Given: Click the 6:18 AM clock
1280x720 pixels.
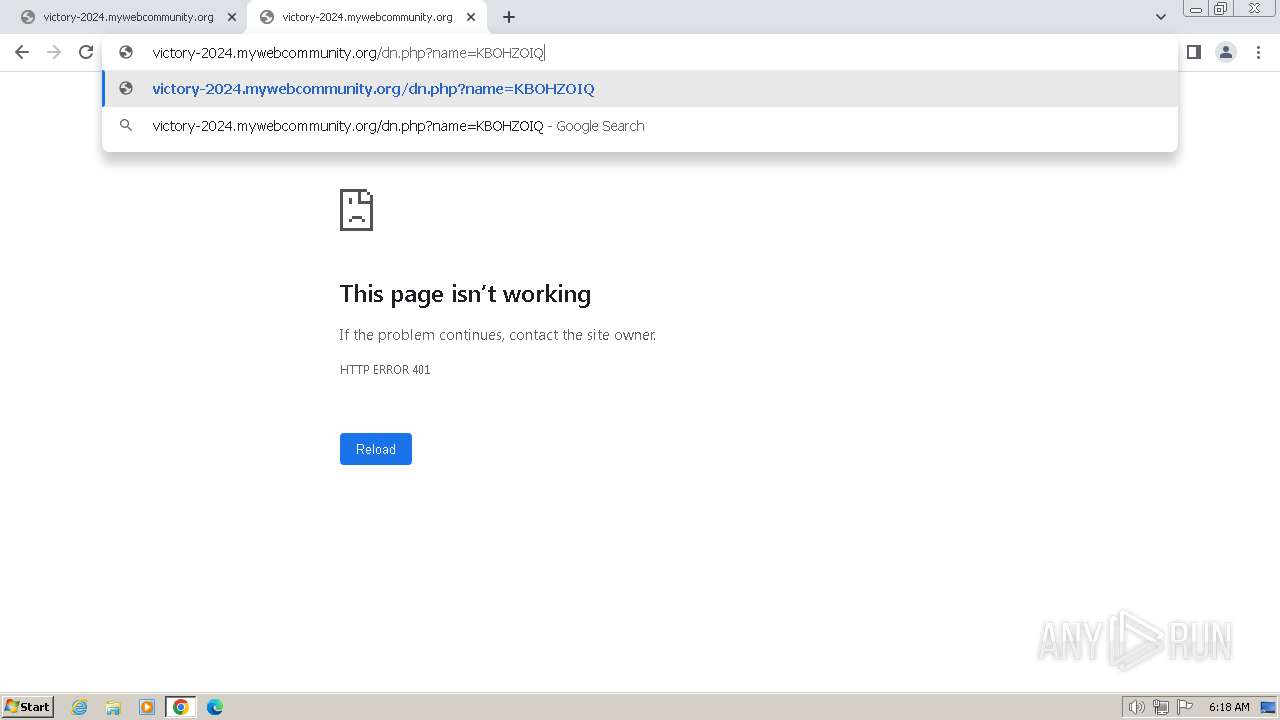Looking at the screenshot, I should (1229, 707).
